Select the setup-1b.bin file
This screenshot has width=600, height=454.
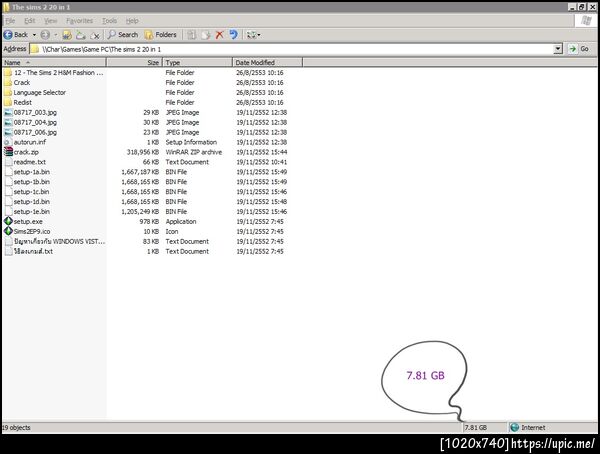(27, 182)
